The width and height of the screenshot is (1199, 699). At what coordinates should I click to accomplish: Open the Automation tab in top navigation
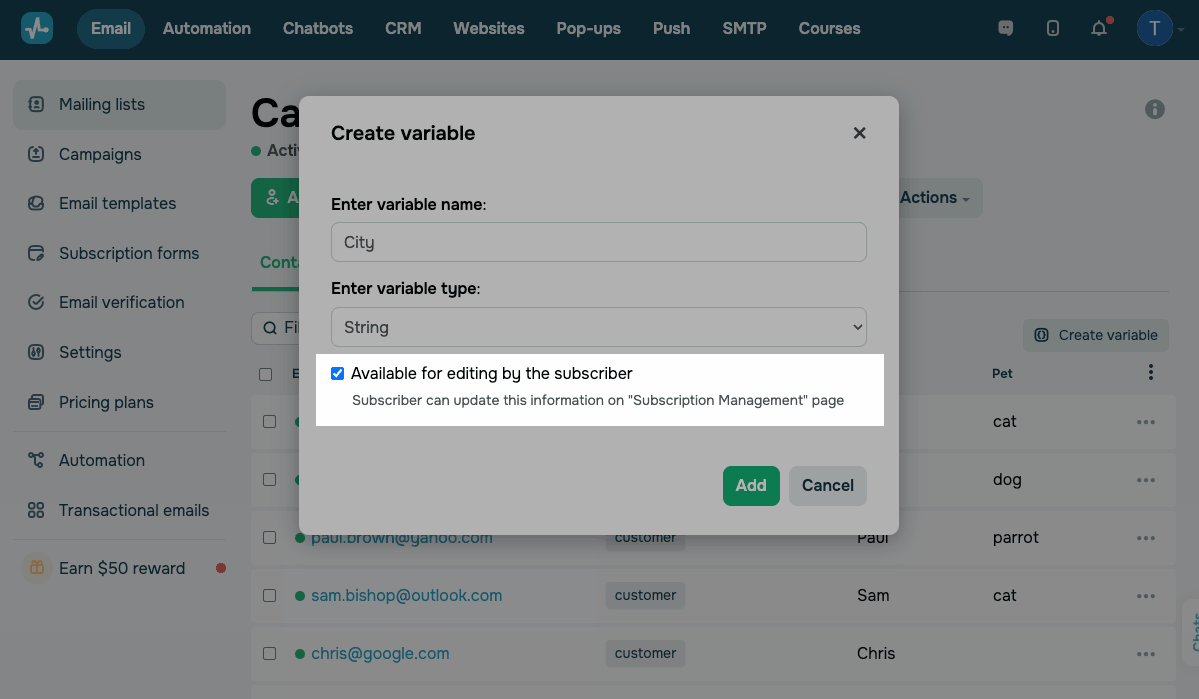click(207, 28)
